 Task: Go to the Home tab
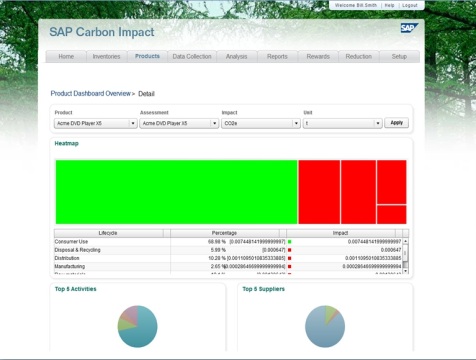[66, 56]
